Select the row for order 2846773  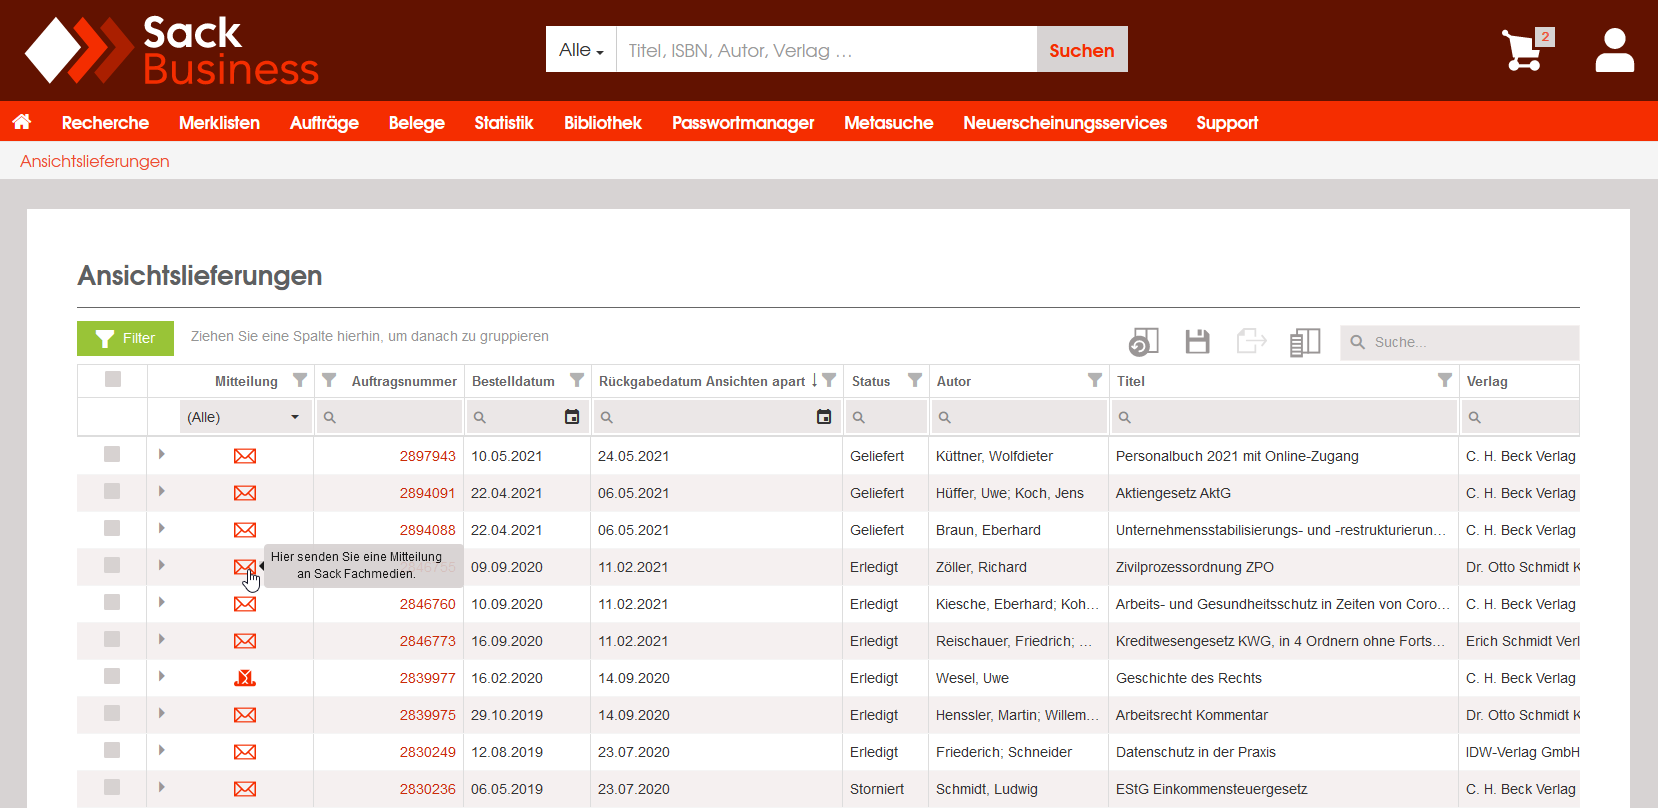112,639
